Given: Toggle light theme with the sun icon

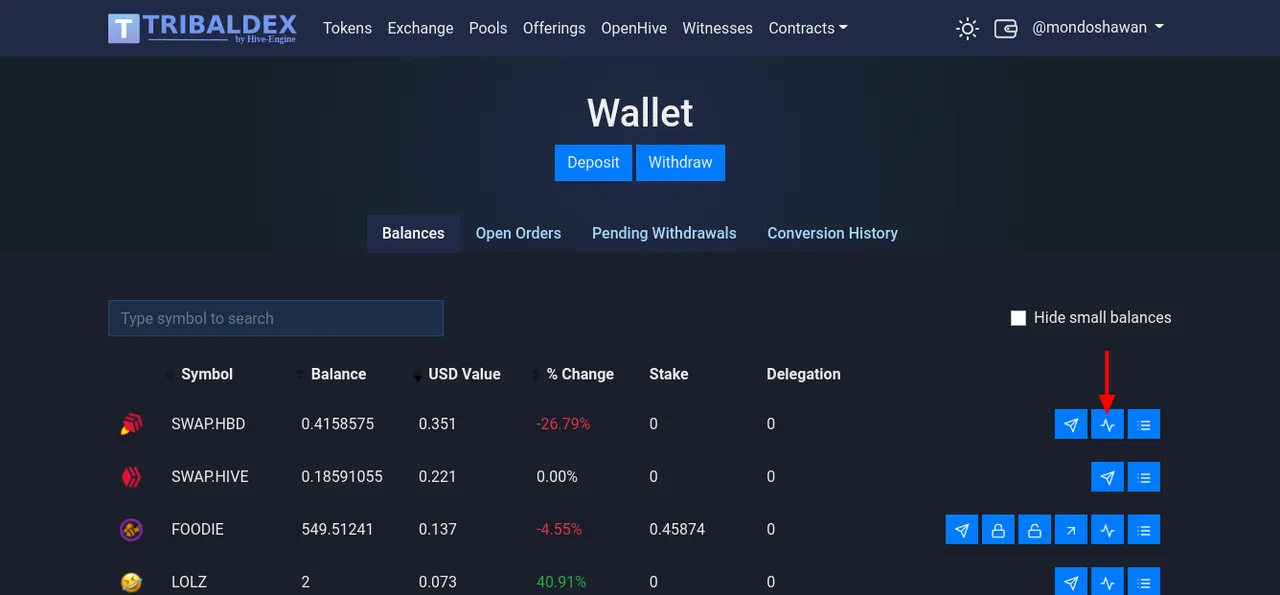Looking at the screenshot, I should [967, 28].
